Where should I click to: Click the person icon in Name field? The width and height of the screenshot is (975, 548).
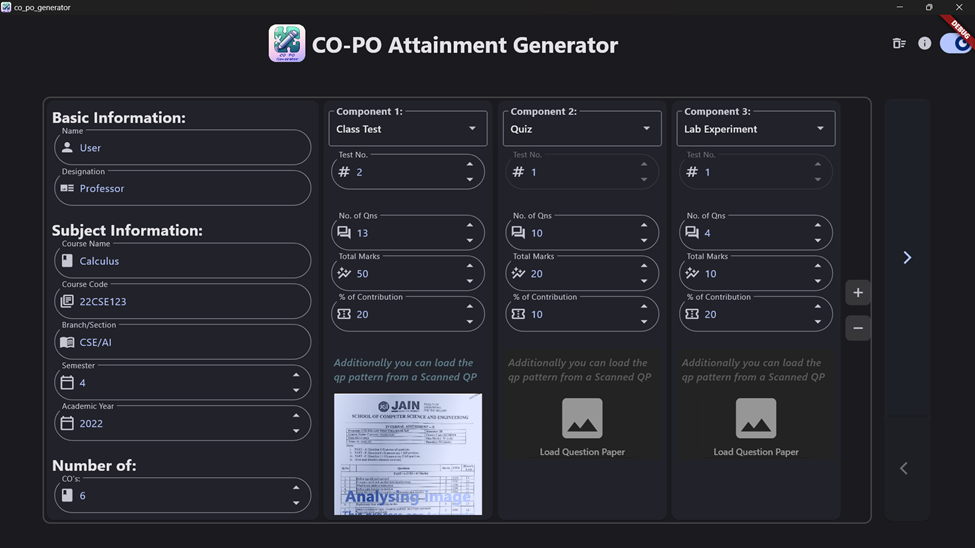click(x=67, y=147)
